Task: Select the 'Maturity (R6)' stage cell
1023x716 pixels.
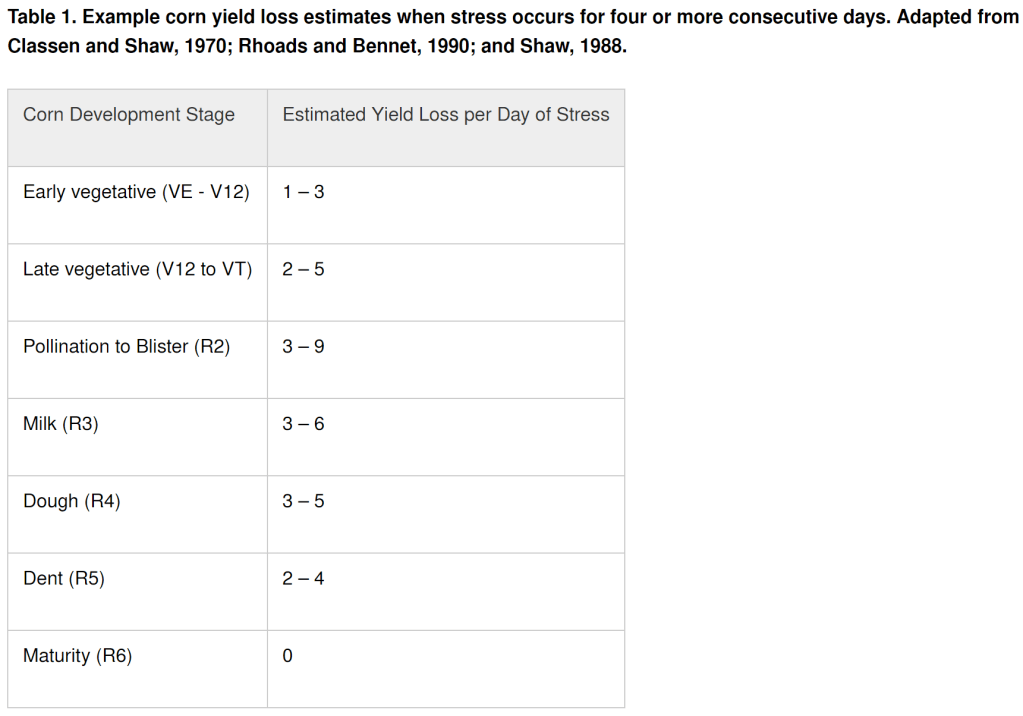Action: [x=78, y=656]
